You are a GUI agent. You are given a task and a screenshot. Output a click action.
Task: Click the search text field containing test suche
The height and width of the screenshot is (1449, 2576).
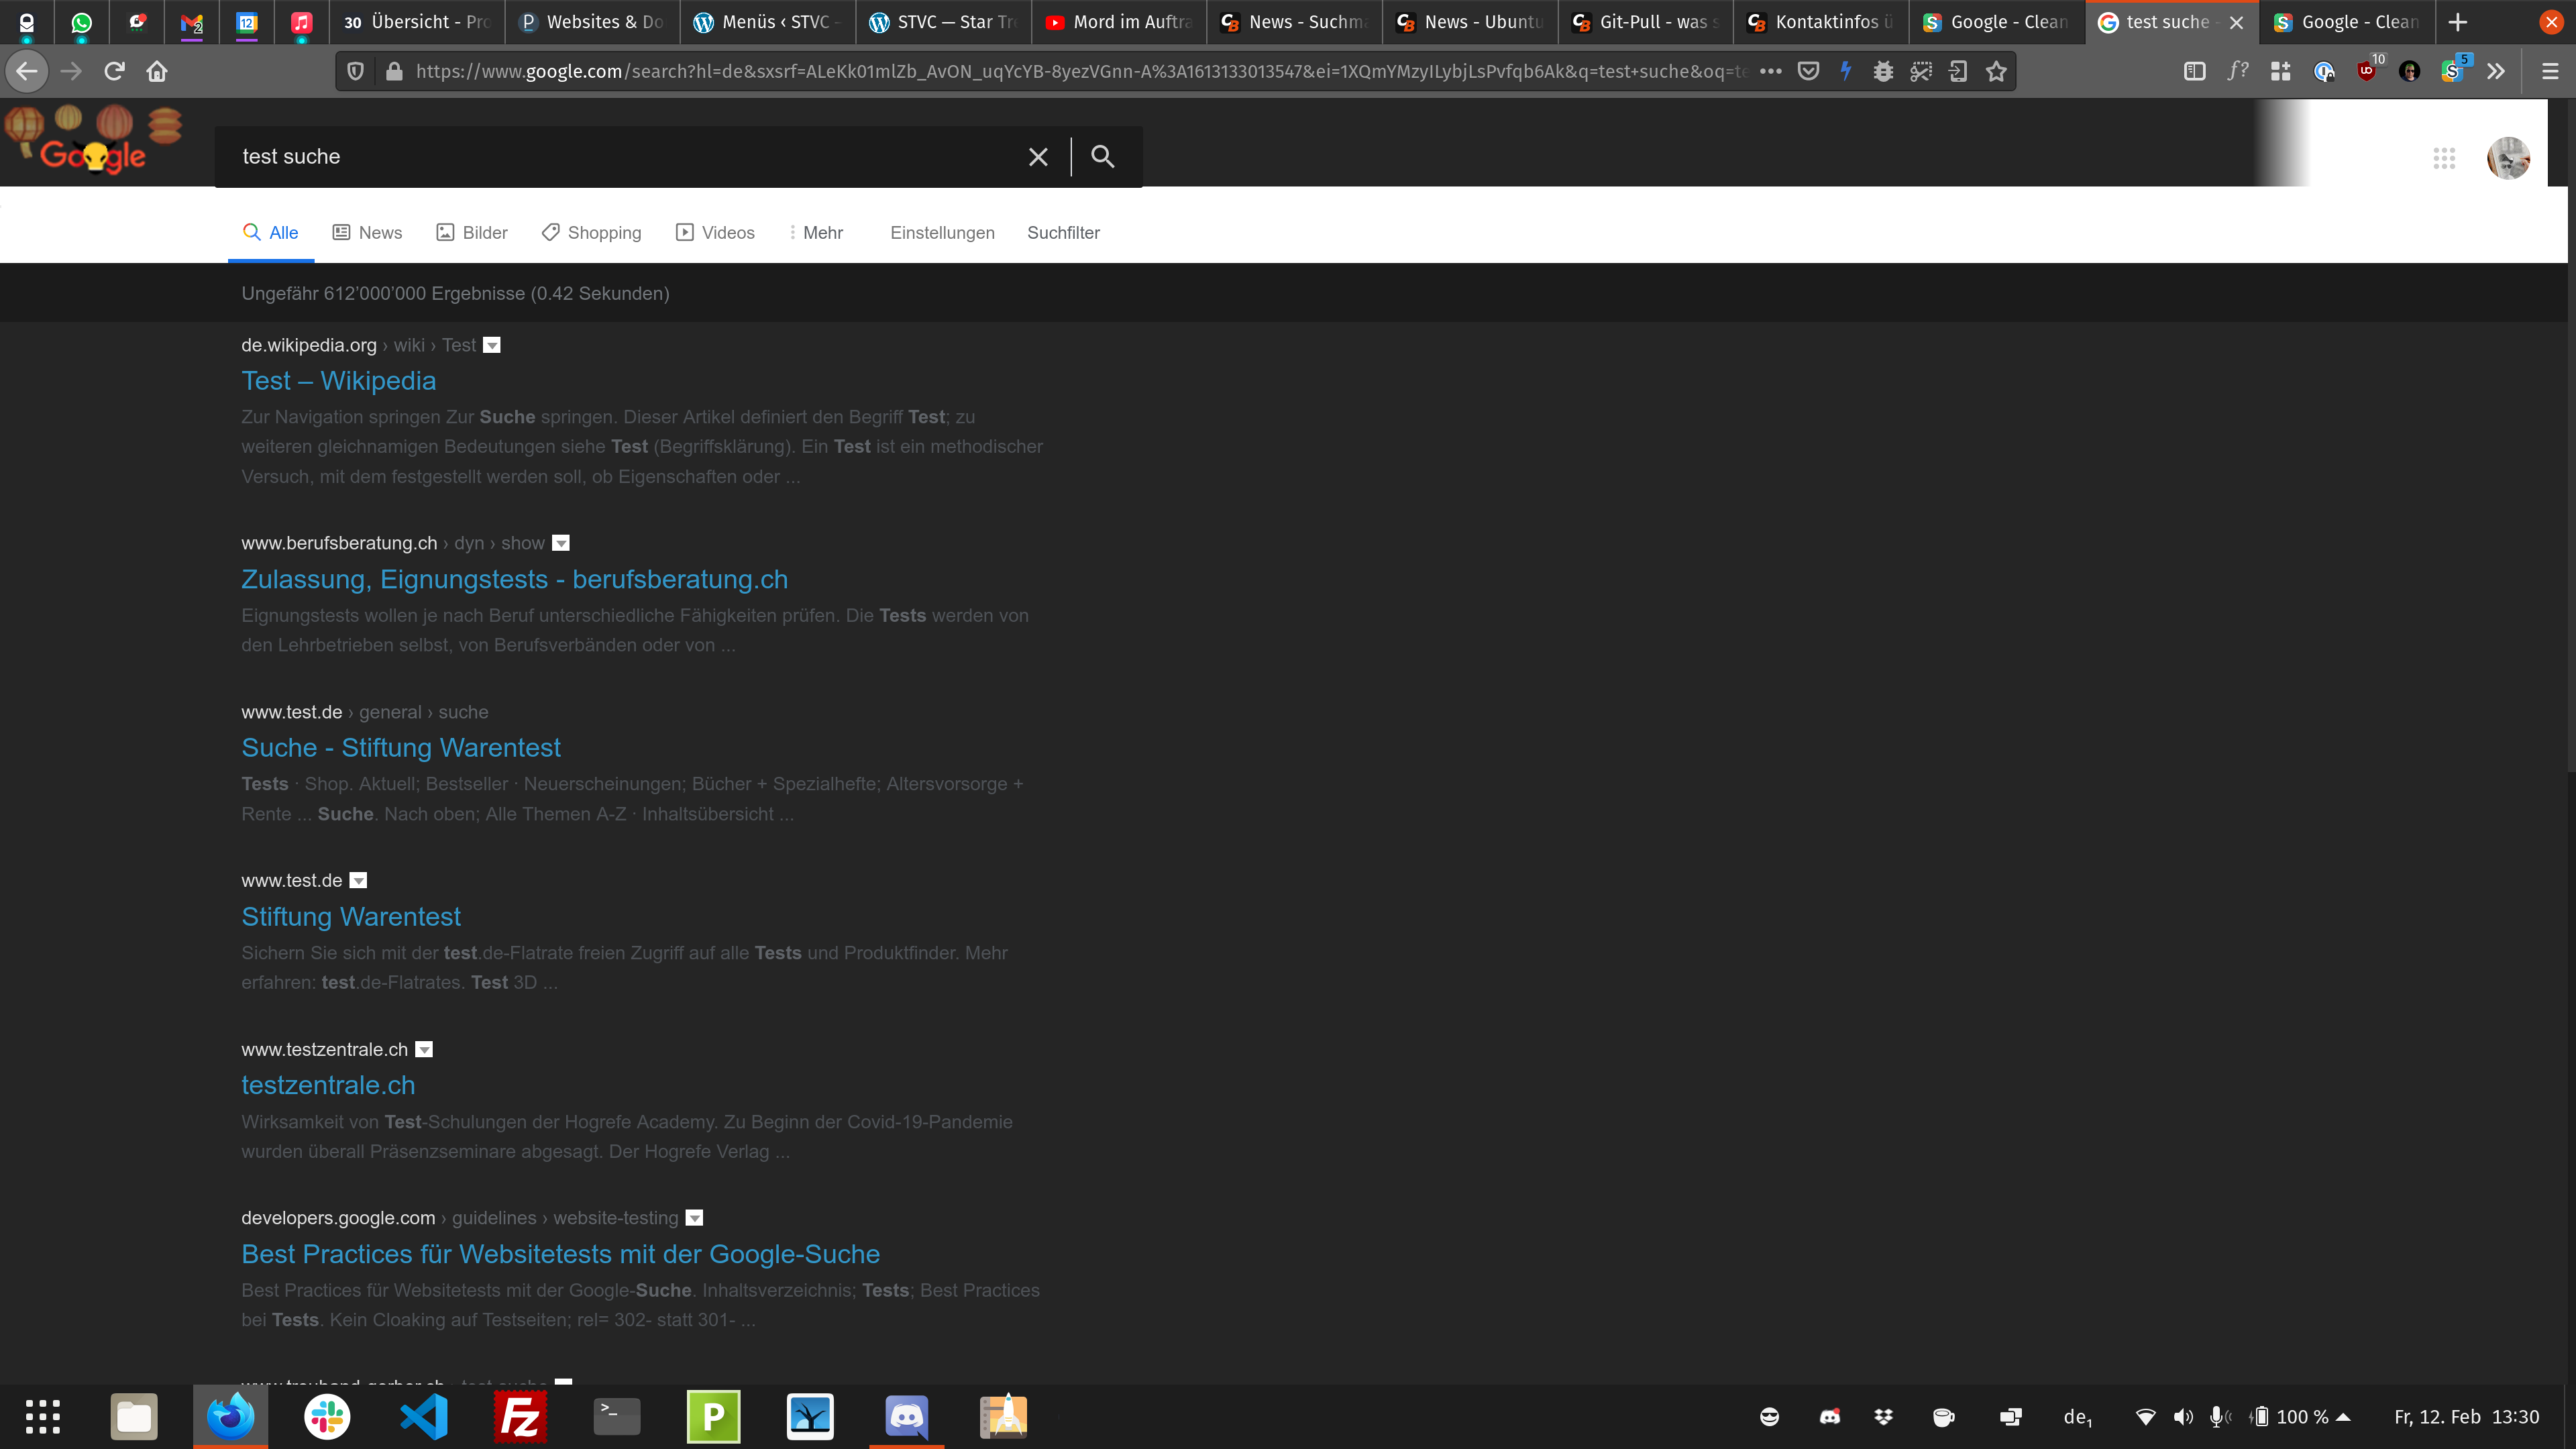coord(620,157)
